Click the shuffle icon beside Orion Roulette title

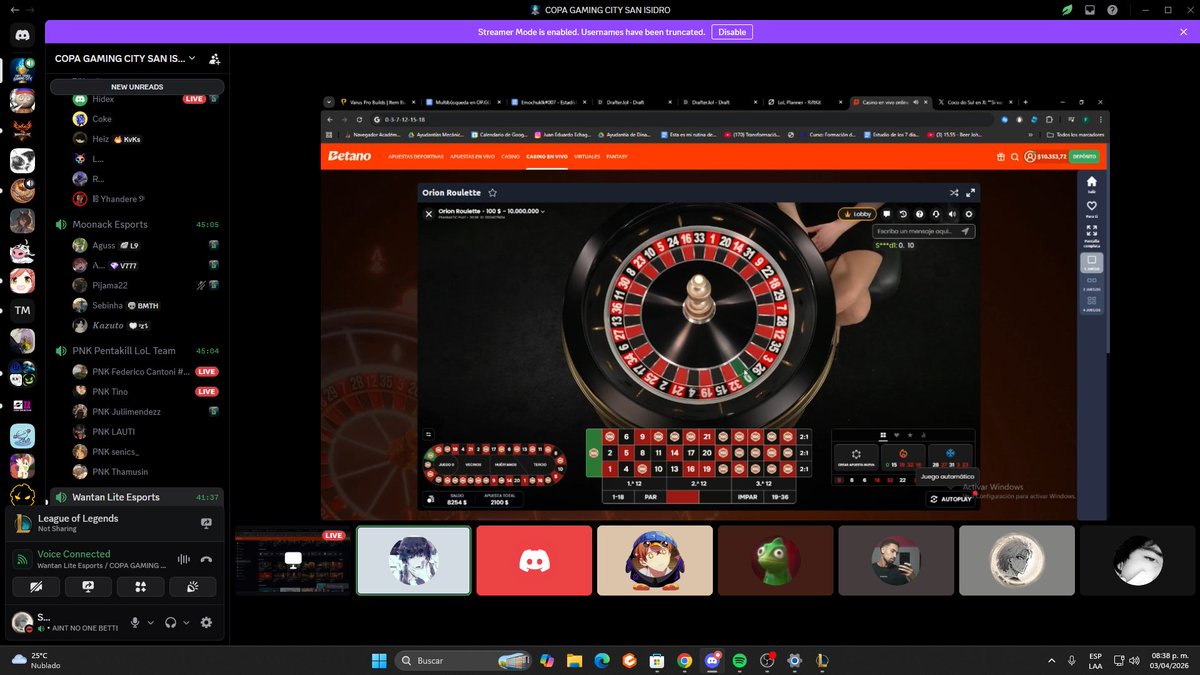(x=954, y=192)
